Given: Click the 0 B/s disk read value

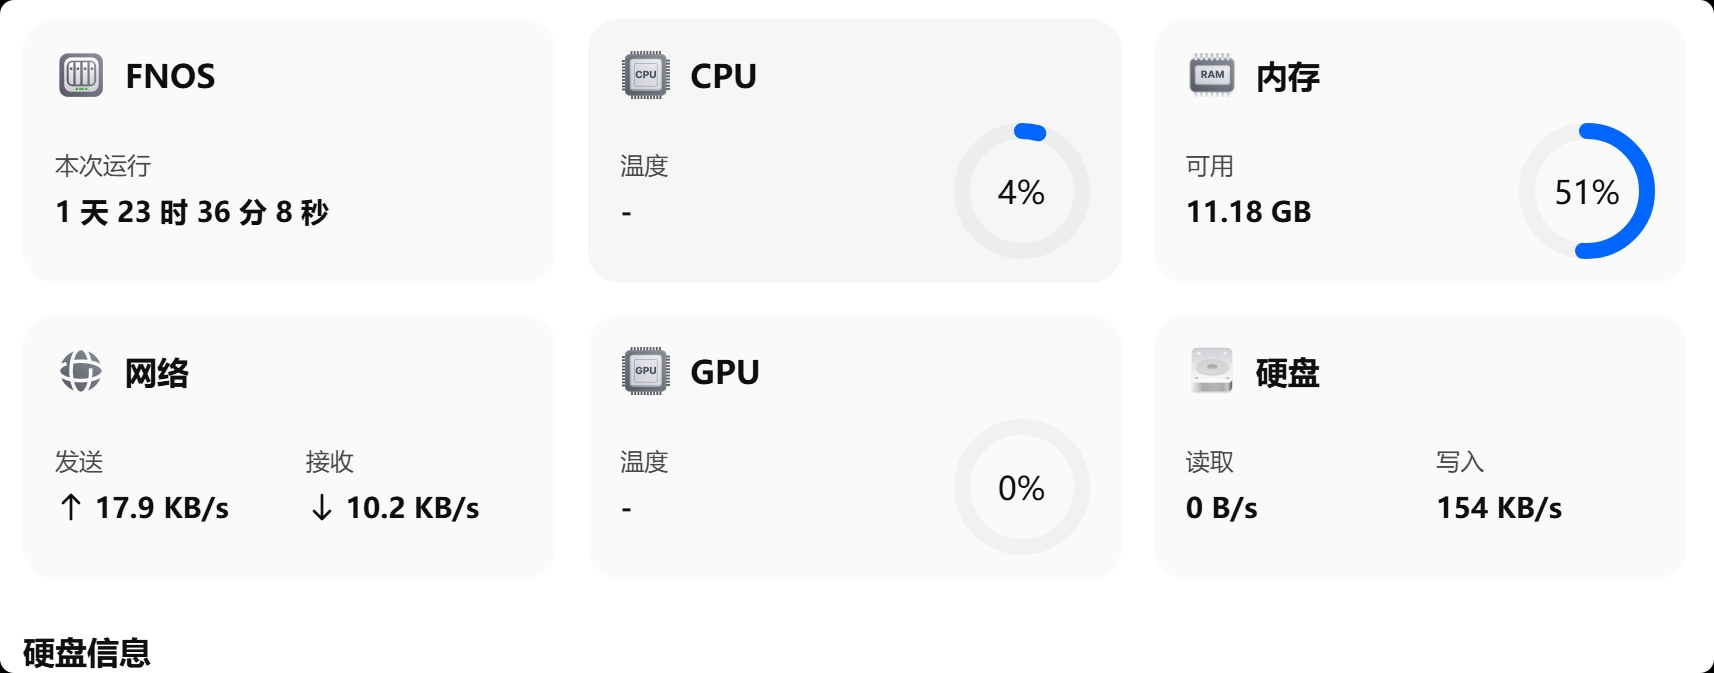Looking at the screenshot, I should [1221, 508].
